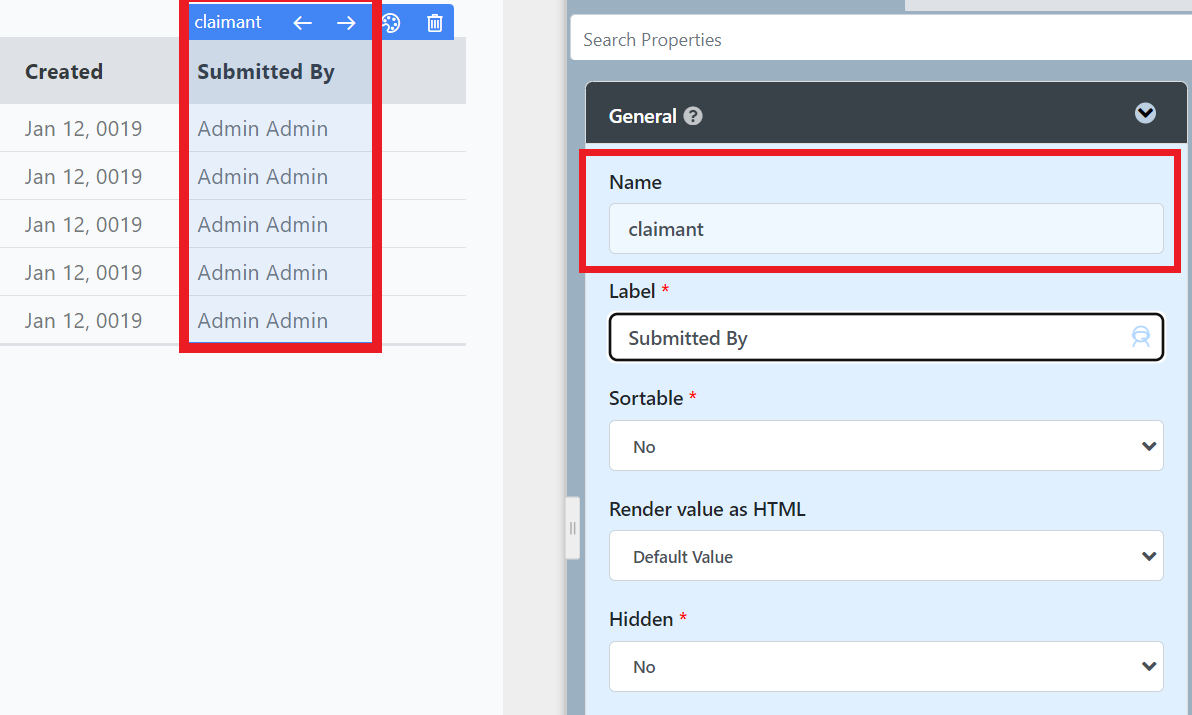
Task: Open the Render value as HTML dropdown
Action: tap(885, 556)
